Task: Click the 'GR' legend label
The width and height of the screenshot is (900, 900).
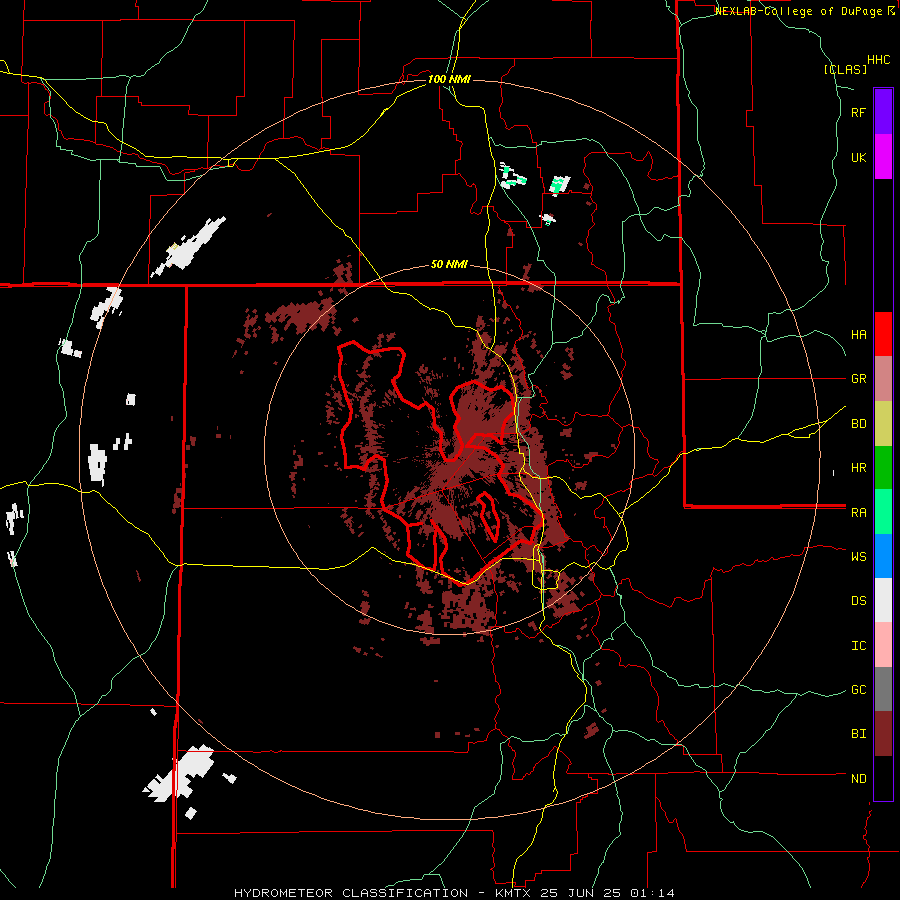Action: (858, 379)
